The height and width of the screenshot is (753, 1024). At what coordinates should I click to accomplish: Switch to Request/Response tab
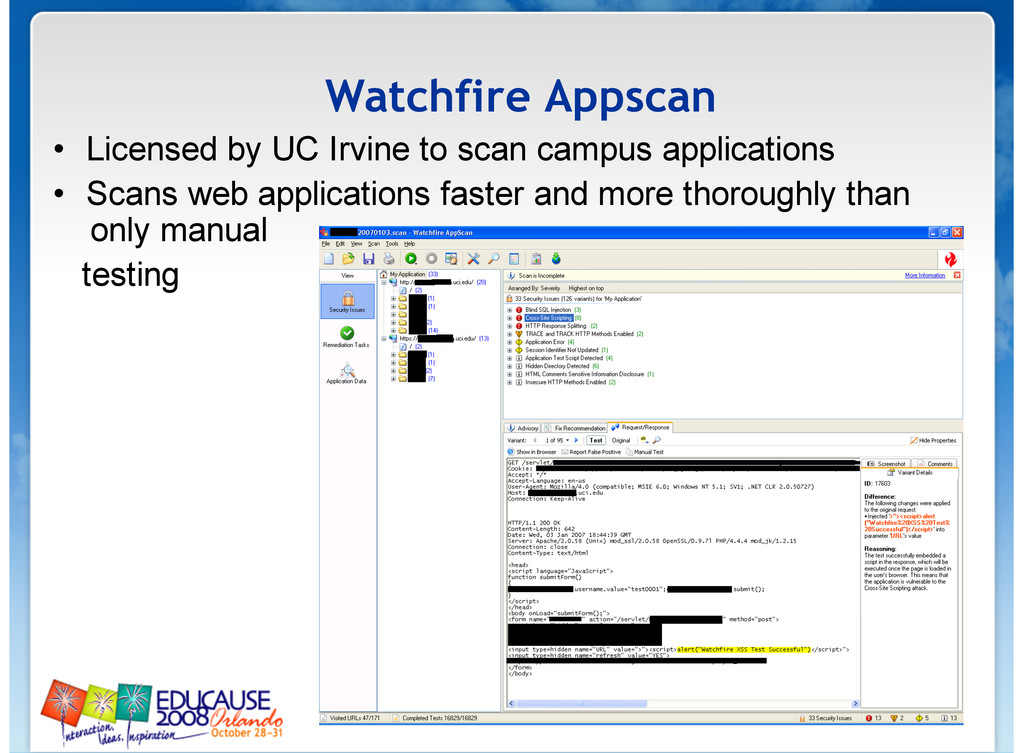[x=640, y=428]
